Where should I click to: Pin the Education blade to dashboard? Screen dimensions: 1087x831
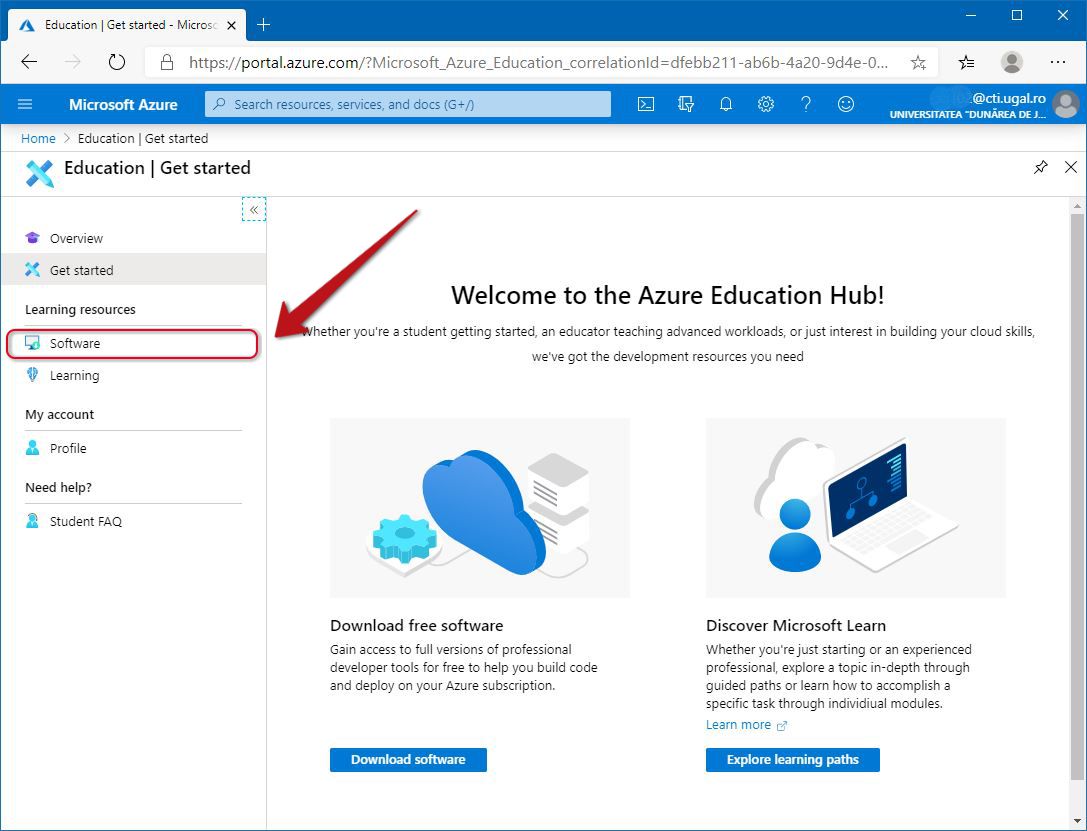1041,167
